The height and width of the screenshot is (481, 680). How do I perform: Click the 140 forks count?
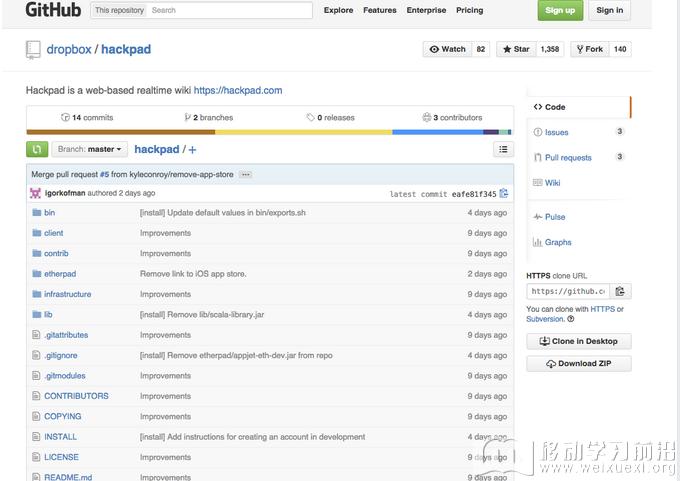(620, 49)
